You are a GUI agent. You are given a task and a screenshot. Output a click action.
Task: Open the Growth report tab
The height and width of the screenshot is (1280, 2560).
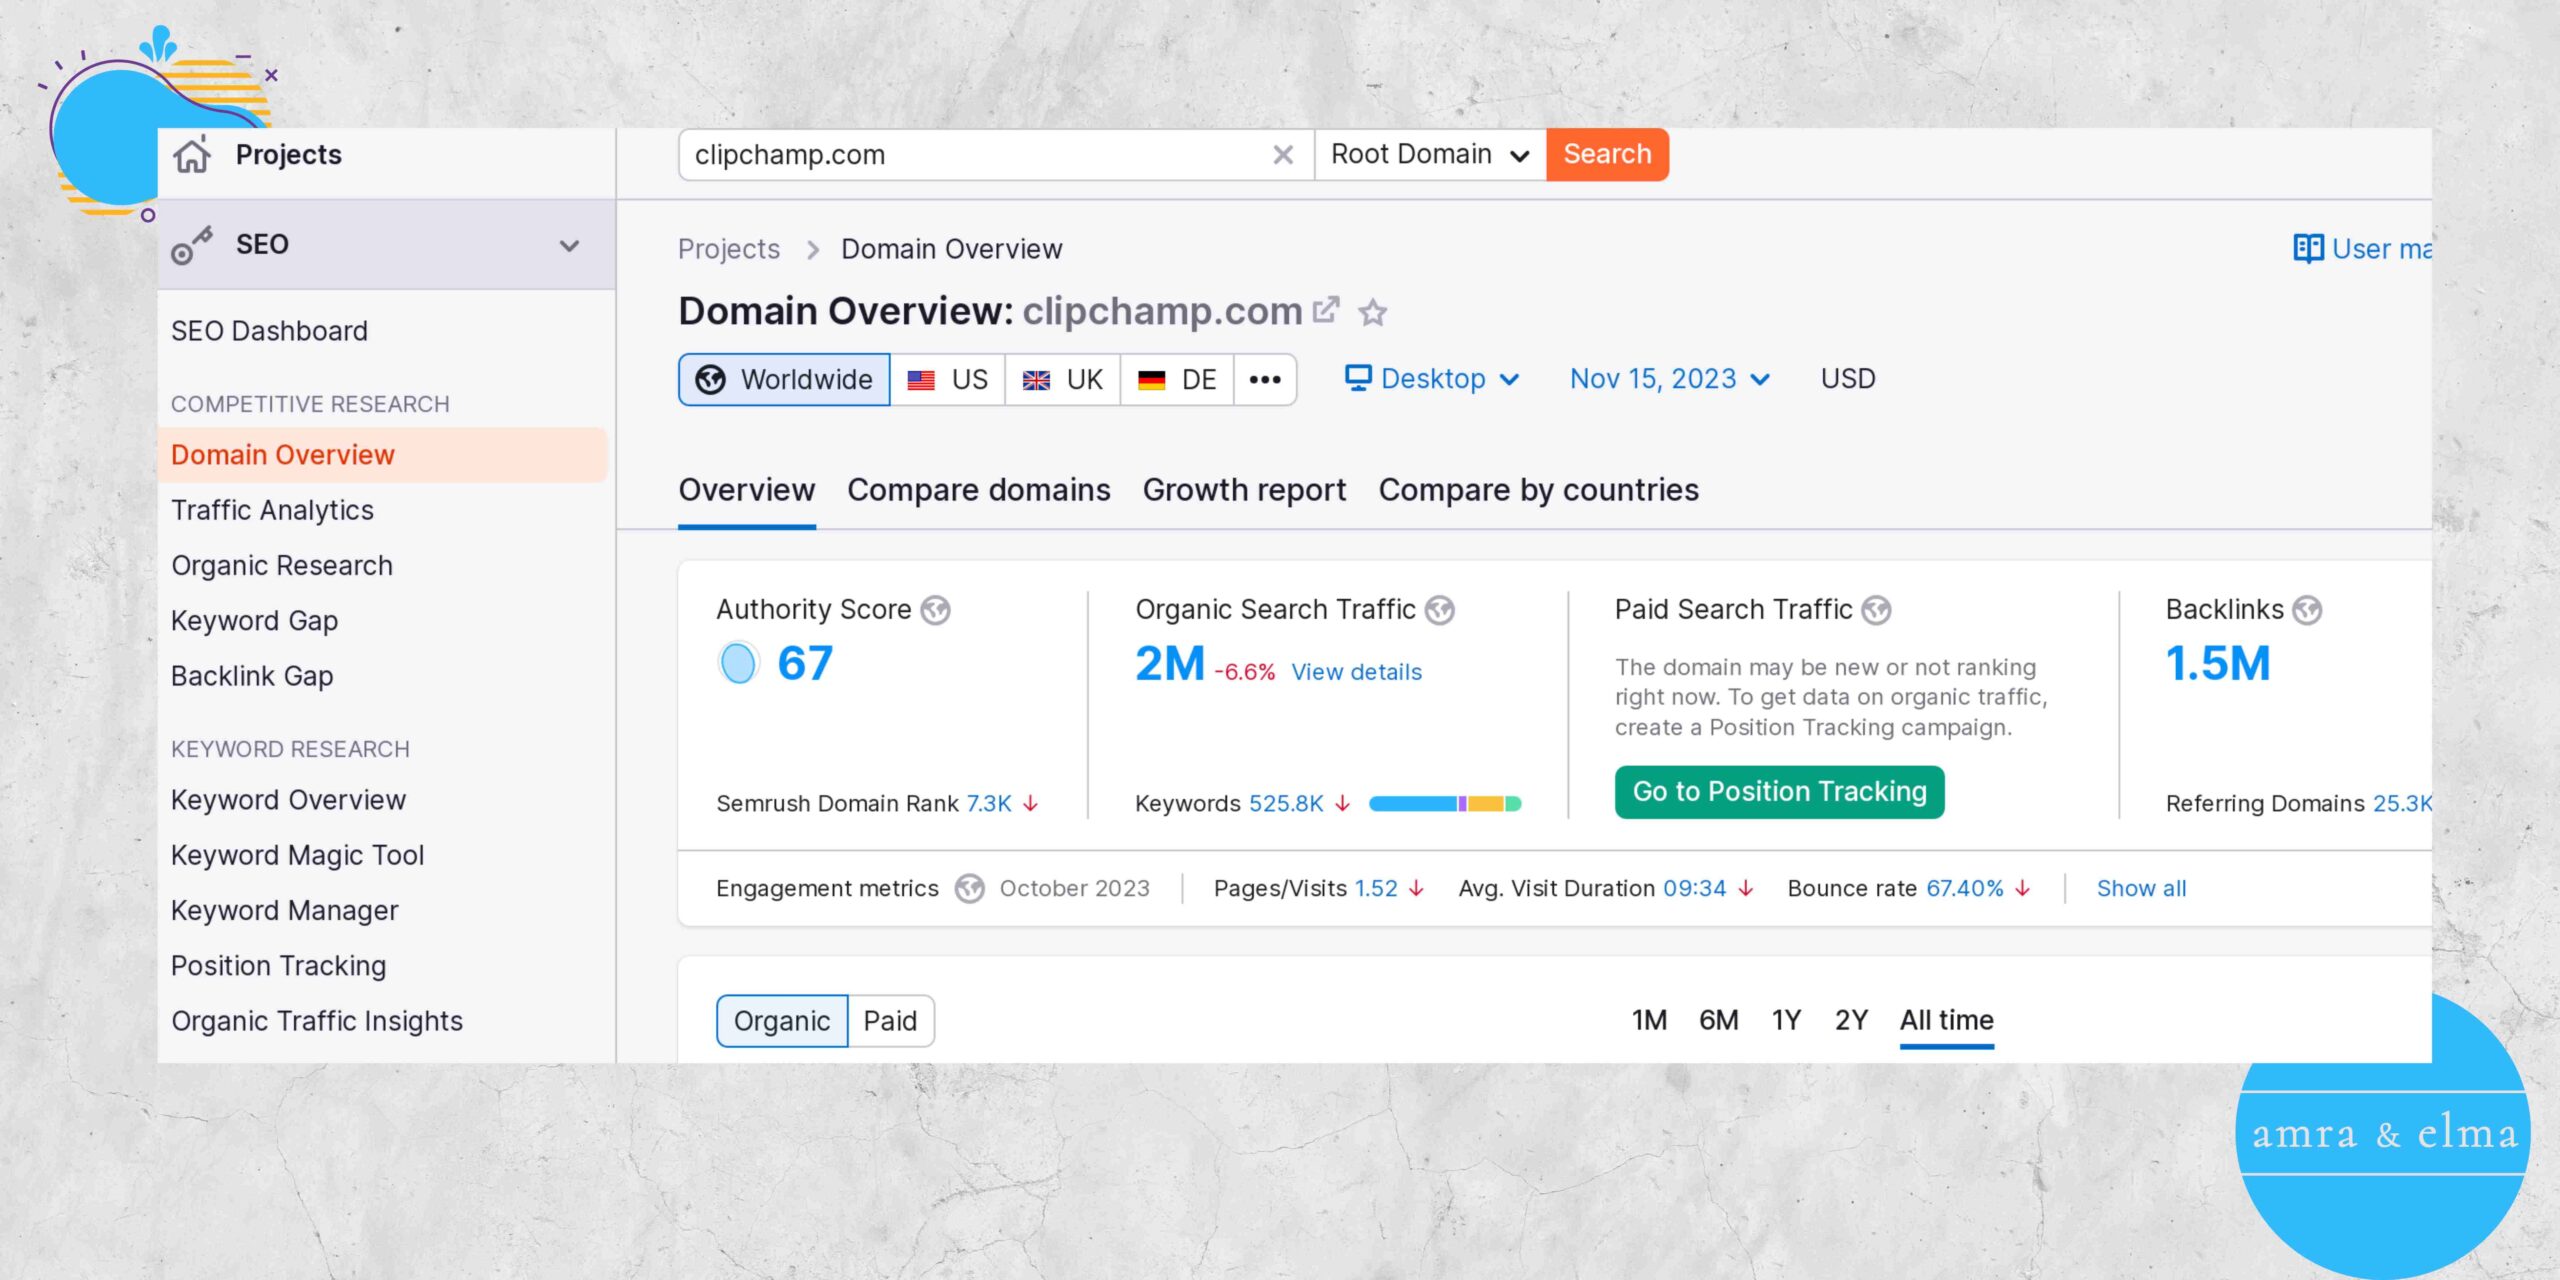coord(1244,490)
